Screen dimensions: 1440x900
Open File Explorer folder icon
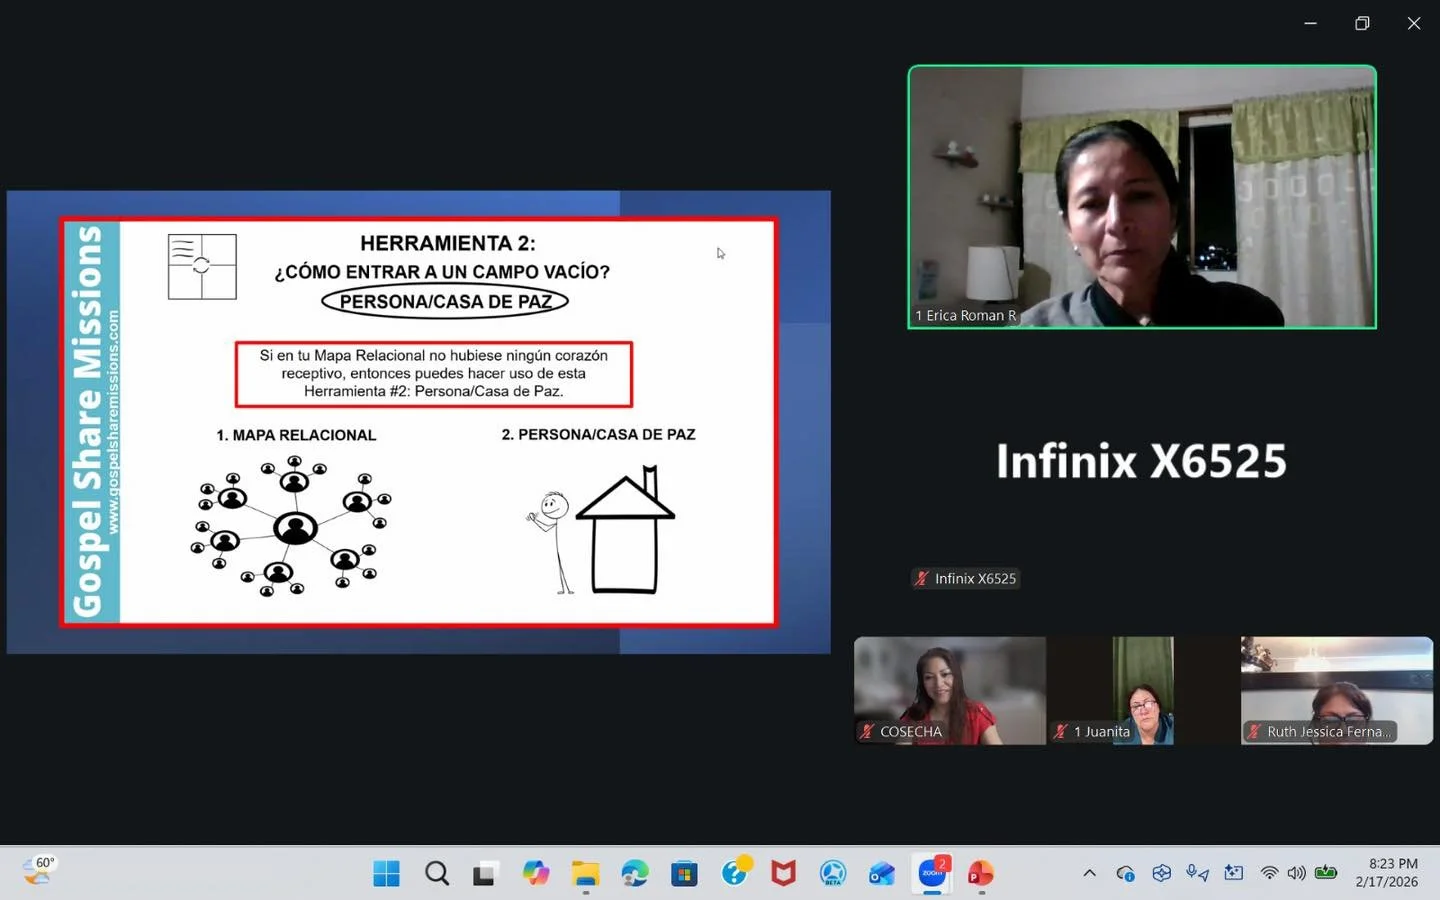[x=585, y=873]
